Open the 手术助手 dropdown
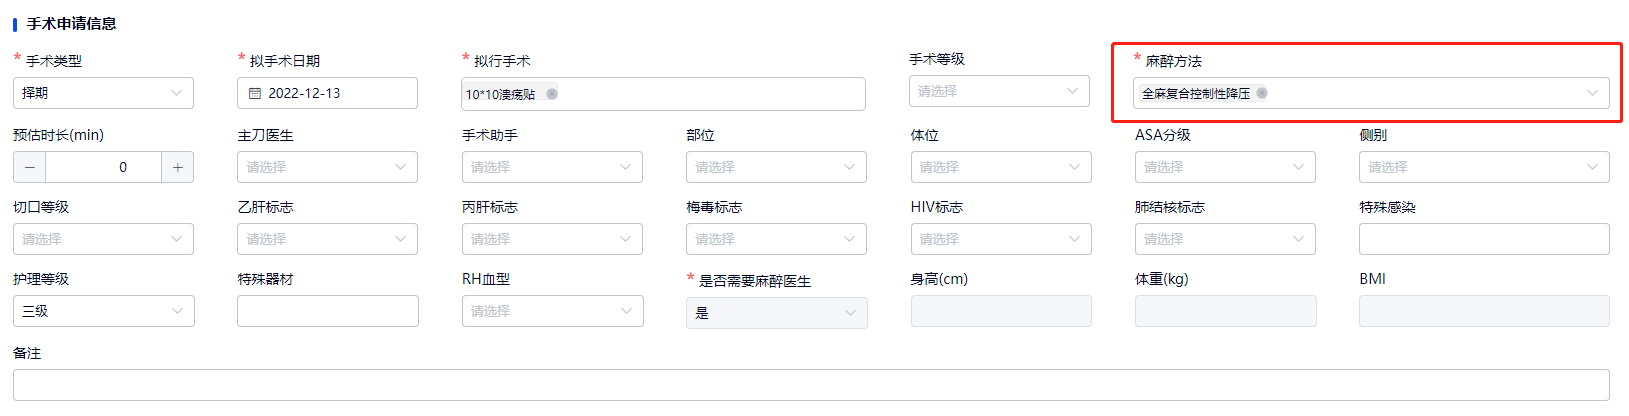This screenshot has height=416, width=1629. point(552,167)
